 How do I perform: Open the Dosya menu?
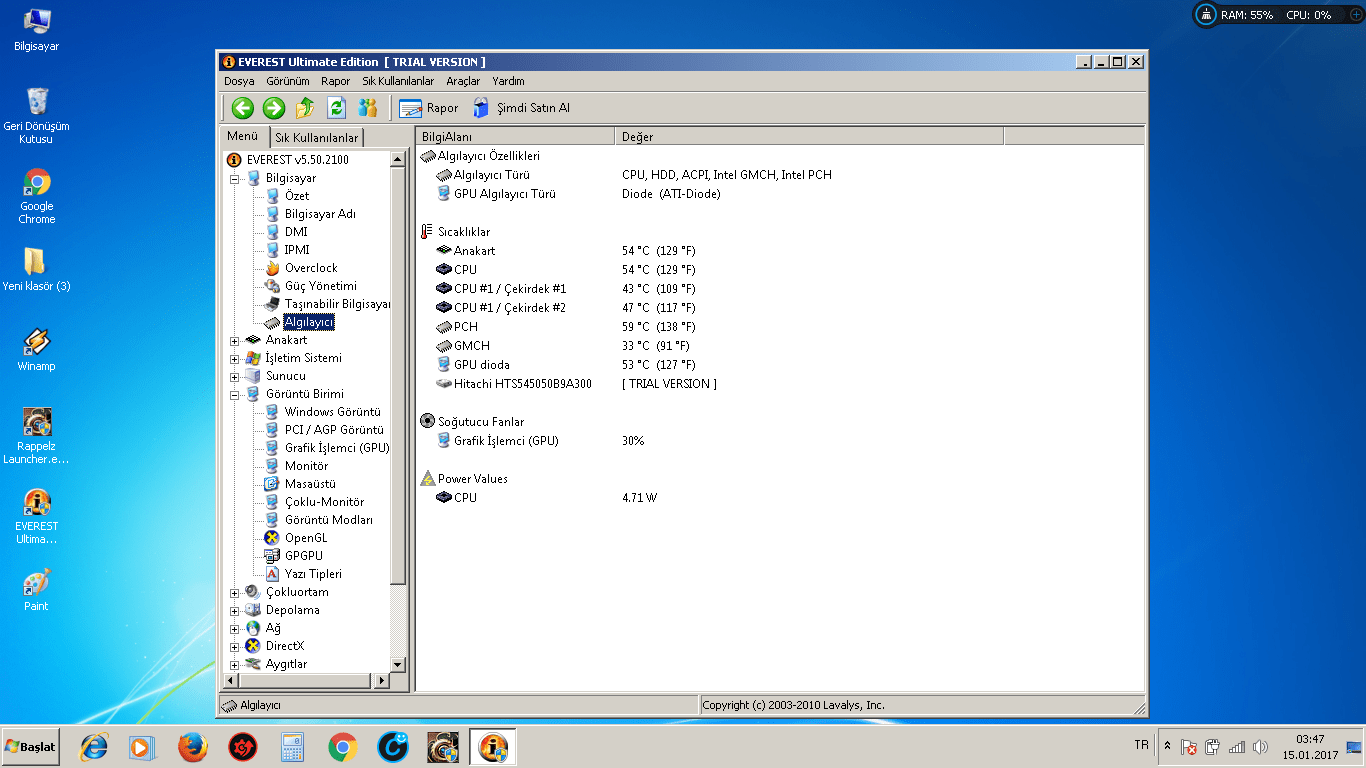click(239, 81)
